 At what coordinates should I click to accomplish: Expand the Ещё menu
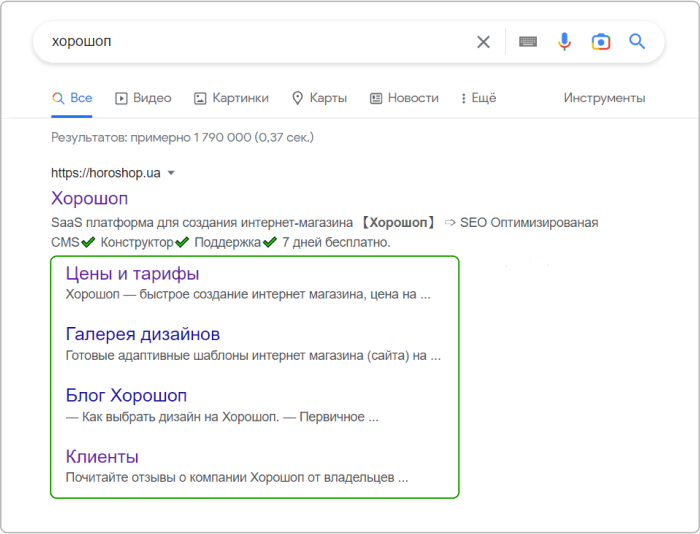[479, 98]
